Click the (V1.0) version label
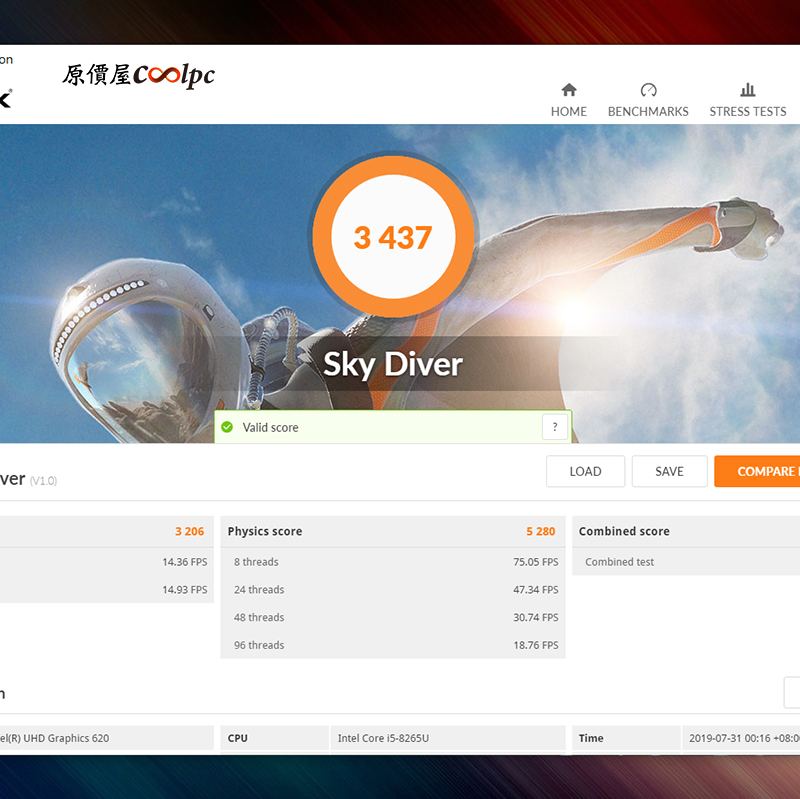Screen dimensions: 800x799 pos(43,481)
